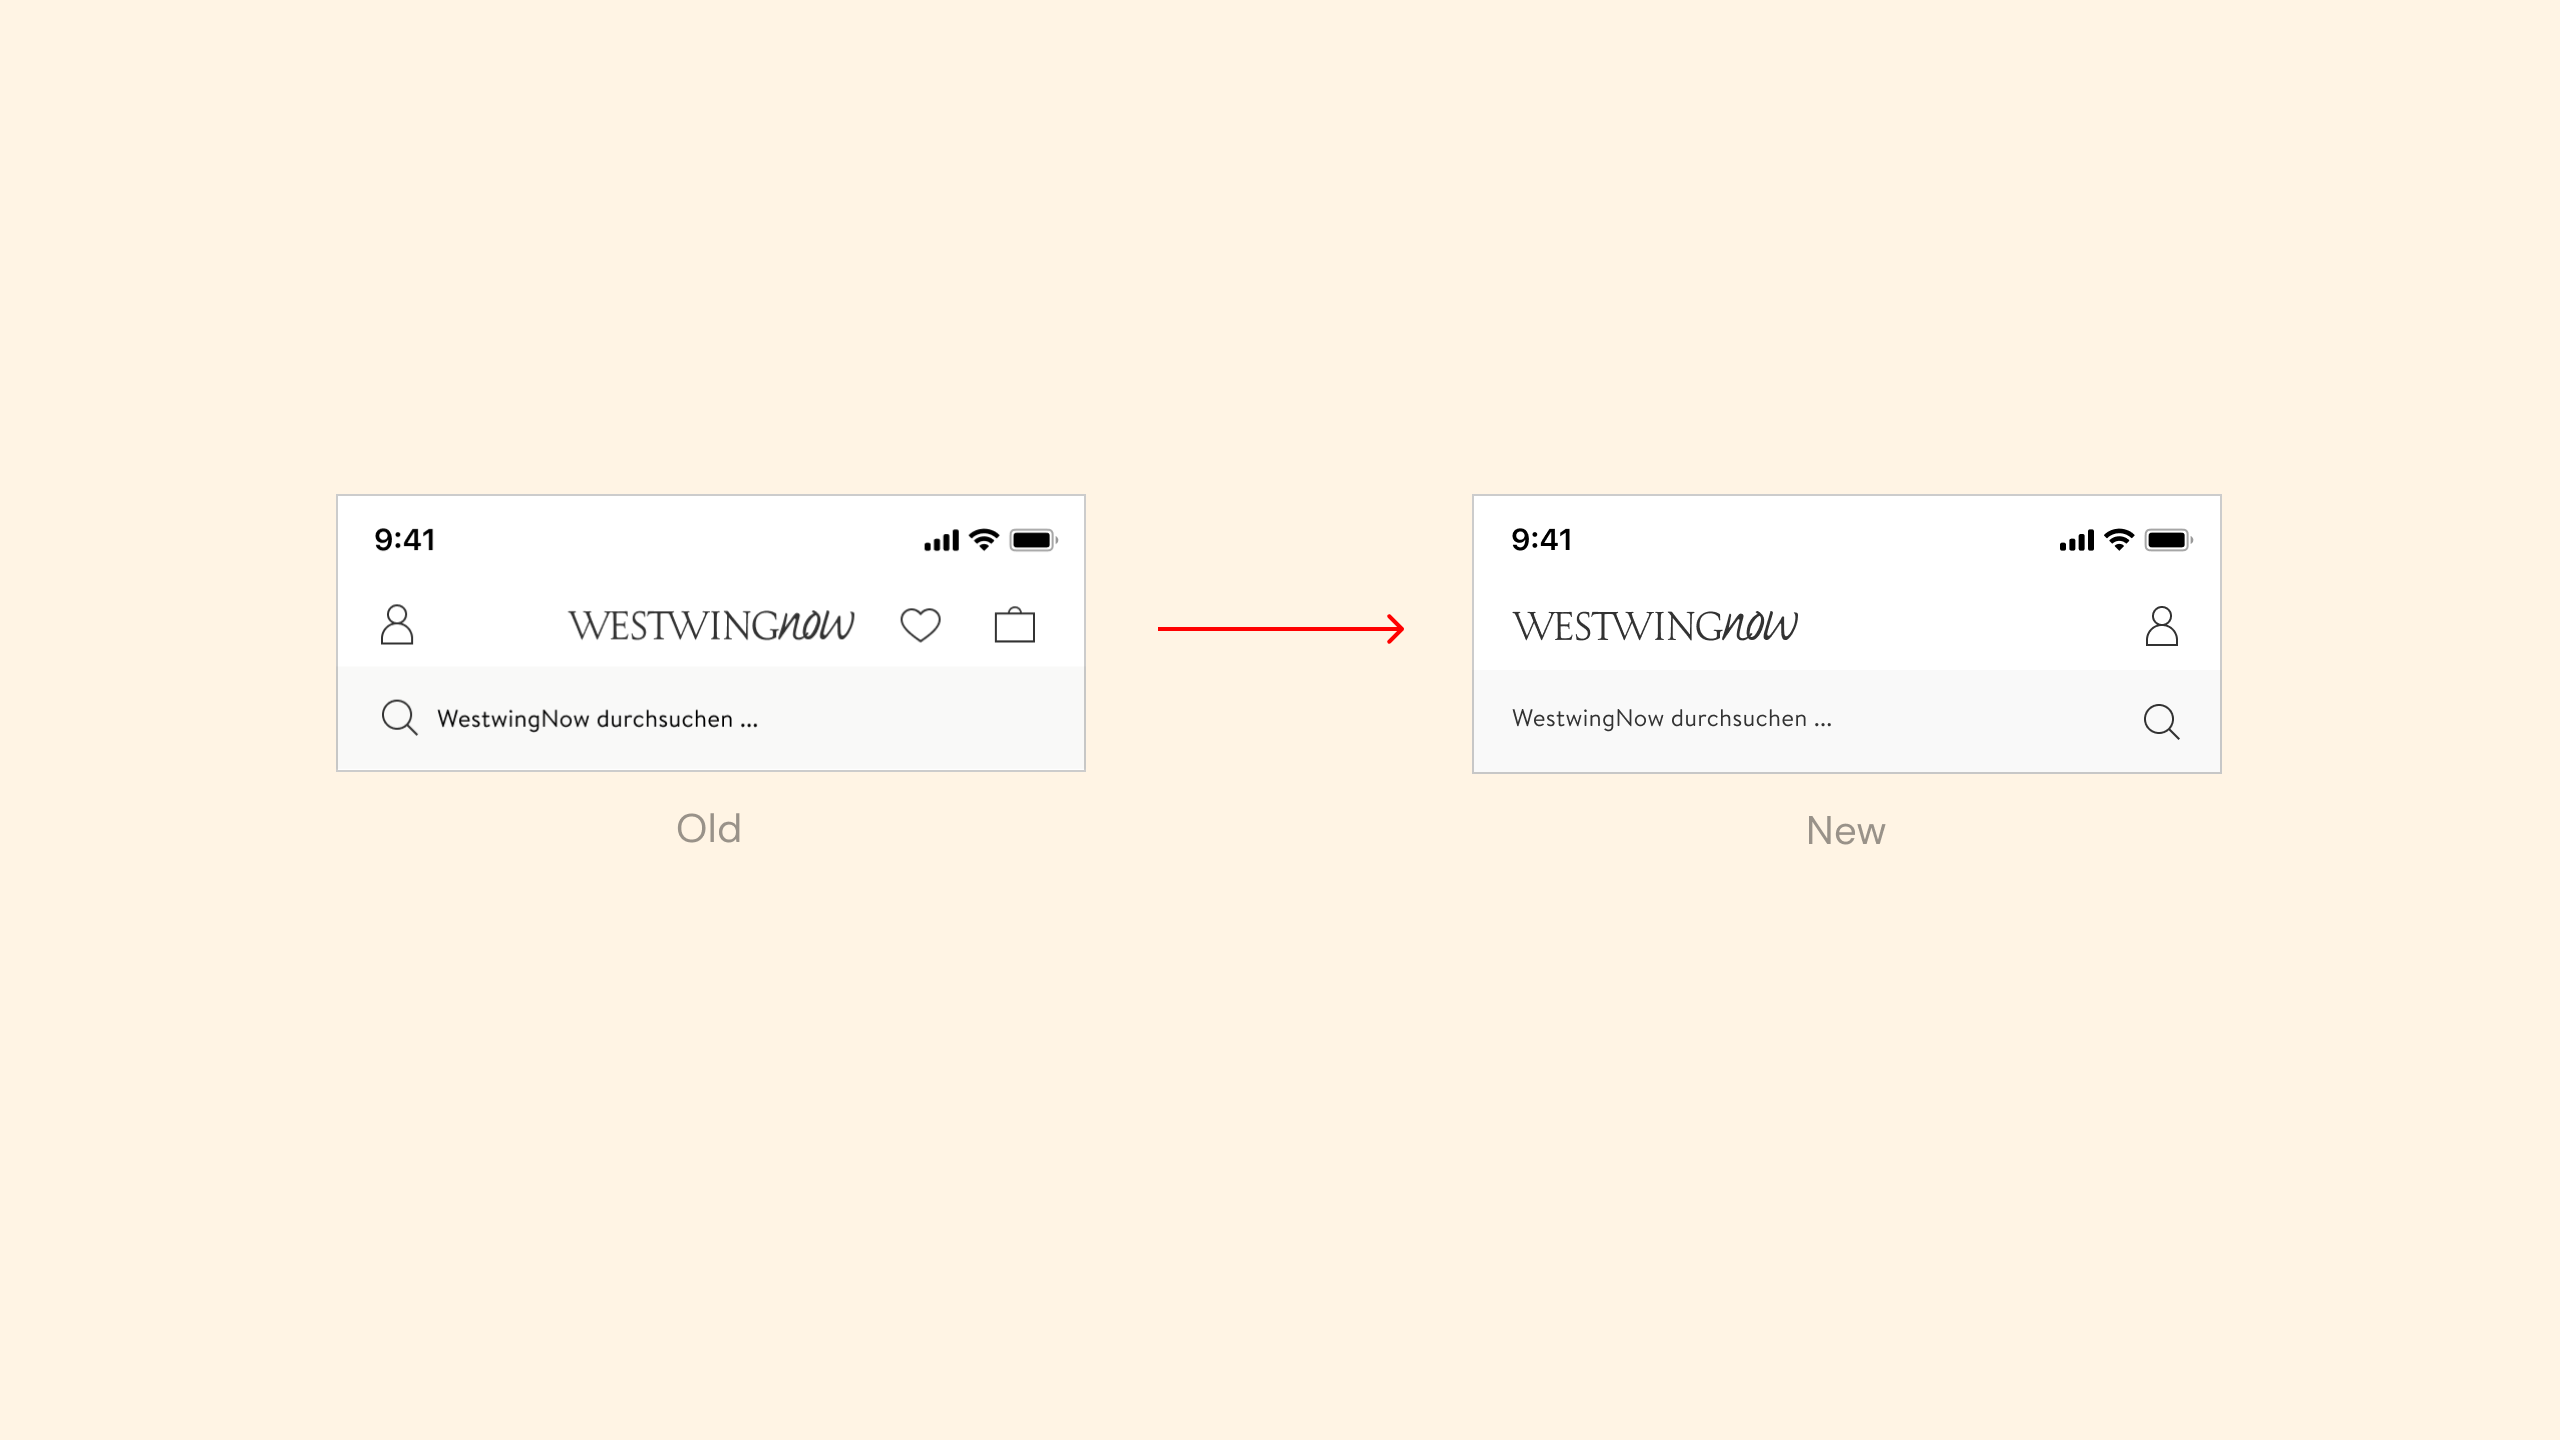Click the magnifier icon in the New search bar
The width and height of the screenshot is (2560, 1440).
(2161, 721)
